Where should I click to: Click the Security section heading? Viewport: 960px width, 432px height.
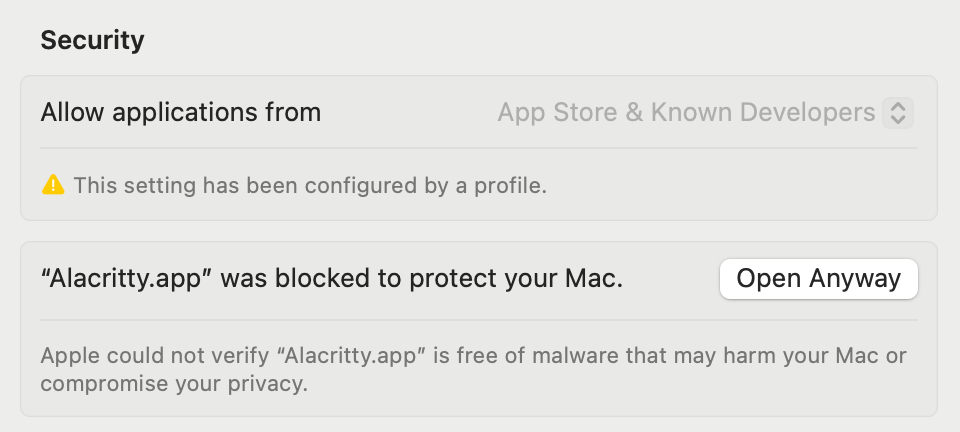point(92,40)
